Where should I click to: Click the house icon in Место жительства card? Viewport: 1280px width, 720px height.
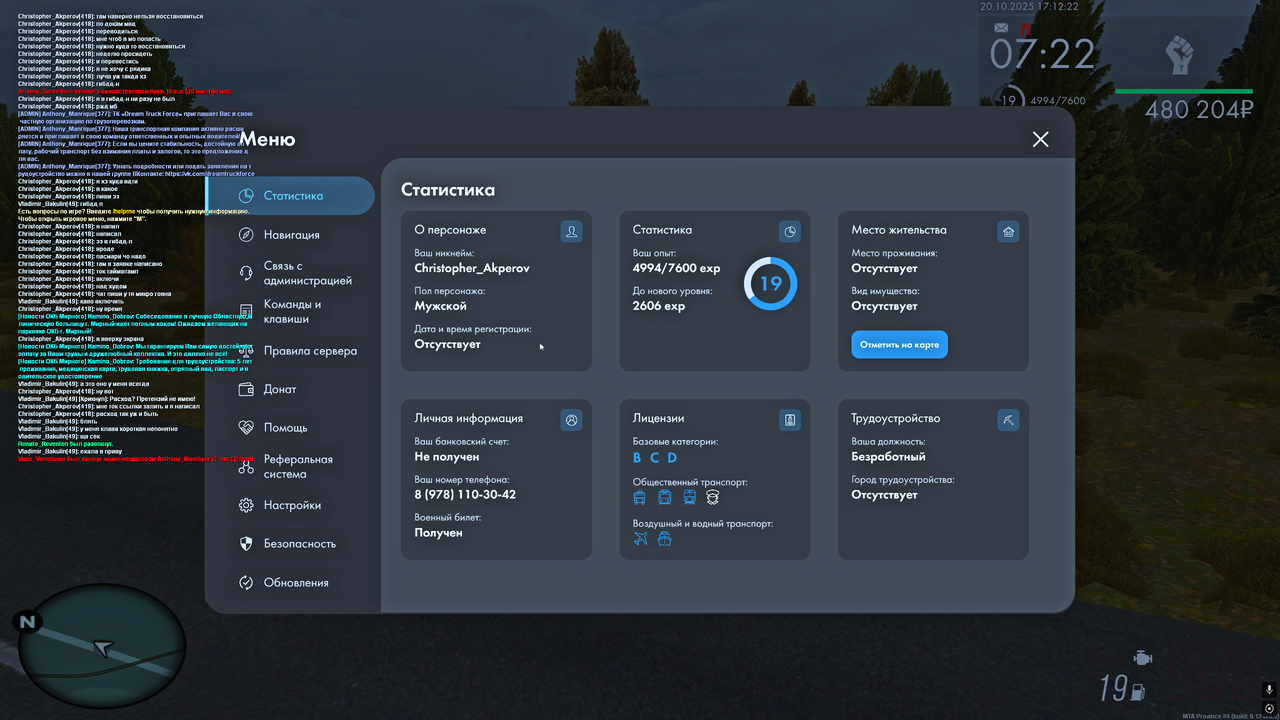(x=1008, y=231)
